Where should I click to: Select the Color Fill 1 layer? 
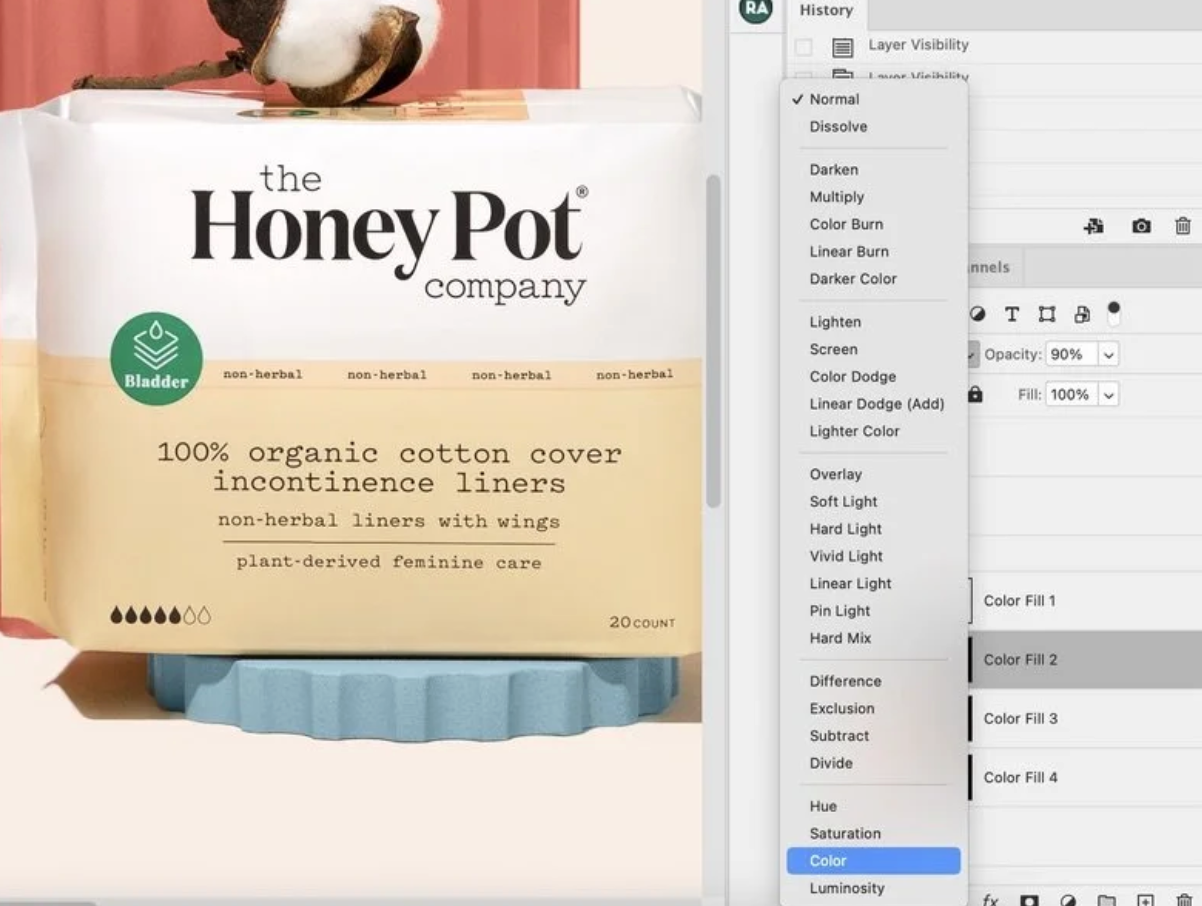click(1084, 601)
